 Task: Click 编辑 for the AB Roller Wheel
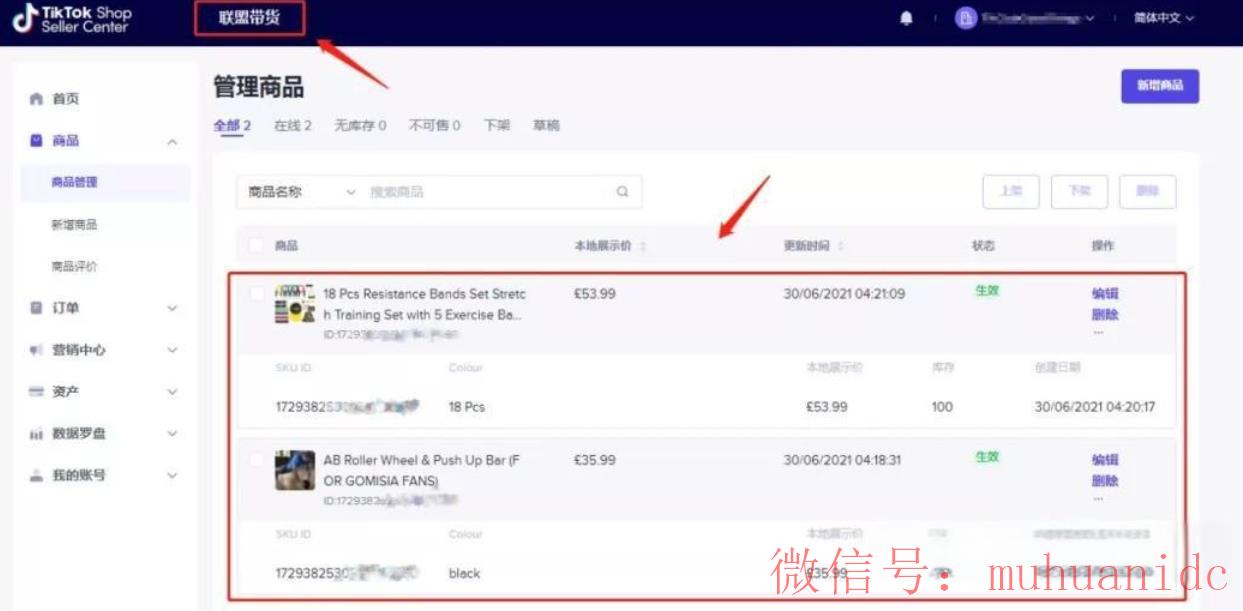coord(1105,460)
